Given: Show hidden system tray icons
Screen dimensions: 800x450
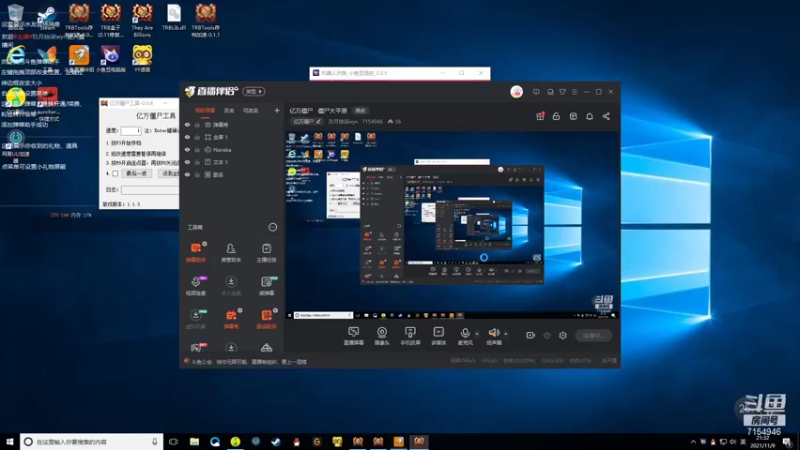Looking at the screenshot, I should (692, 442).
